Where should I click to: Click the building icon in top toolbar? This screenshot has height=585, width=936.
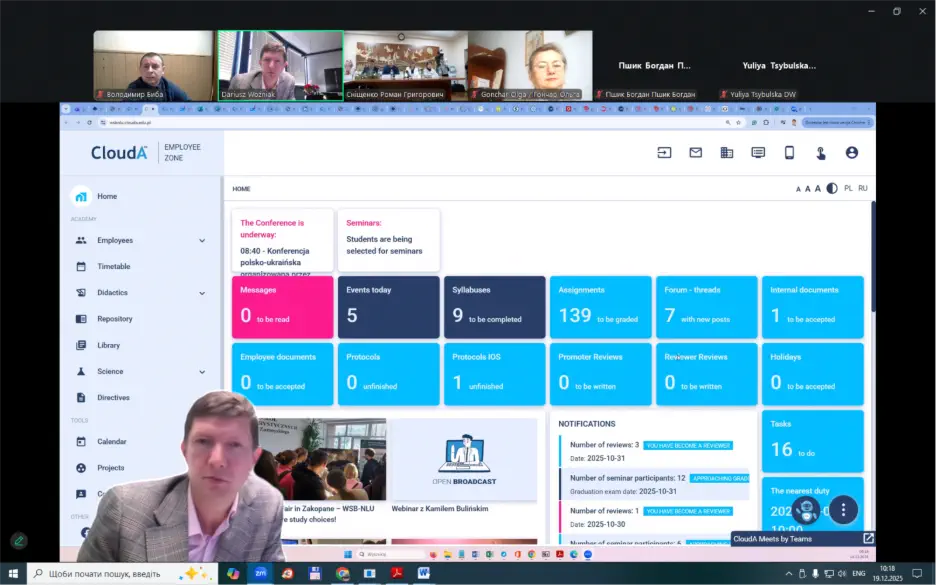click(x=727, y=153)
